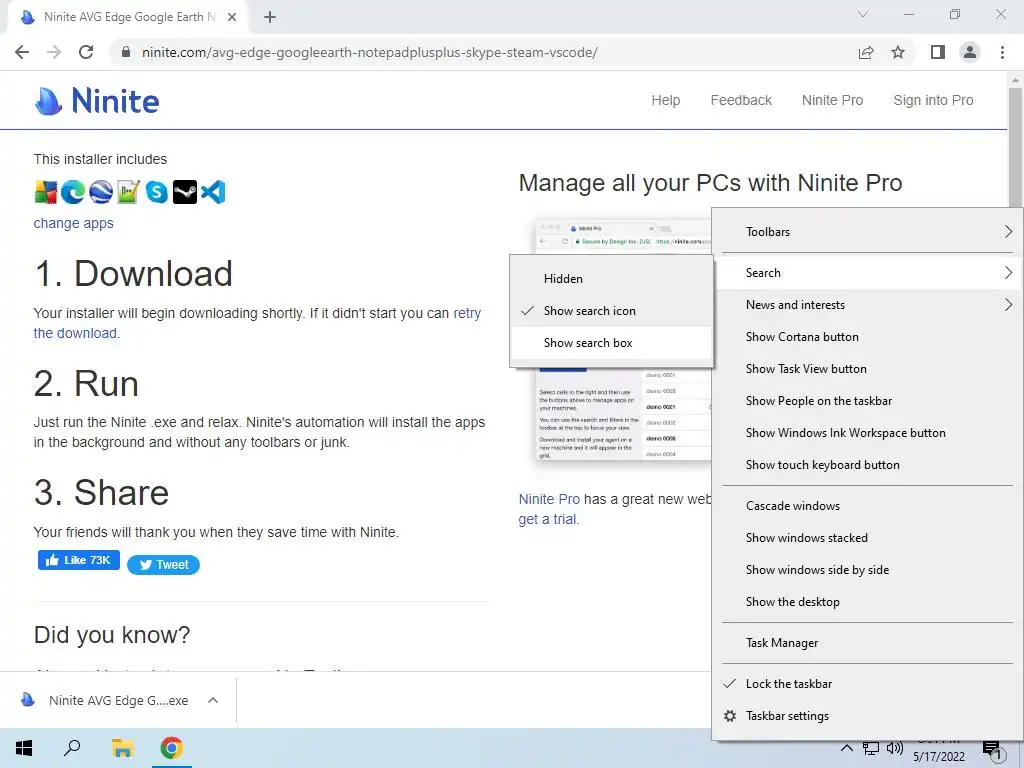This screenshot has height=768, width=1024.
Task: Close the Ninite browser tab
Action: coord(232,17)
